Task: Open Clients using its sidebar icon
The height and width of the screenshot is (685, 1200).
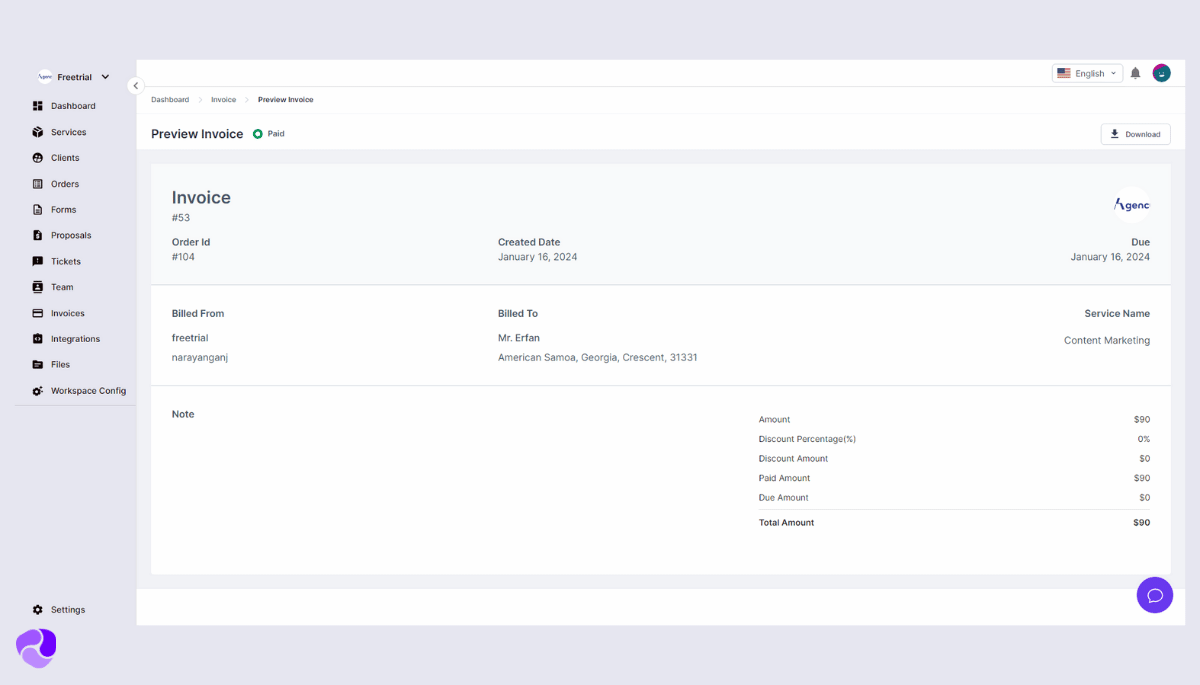Action: (x=37, y=157)
